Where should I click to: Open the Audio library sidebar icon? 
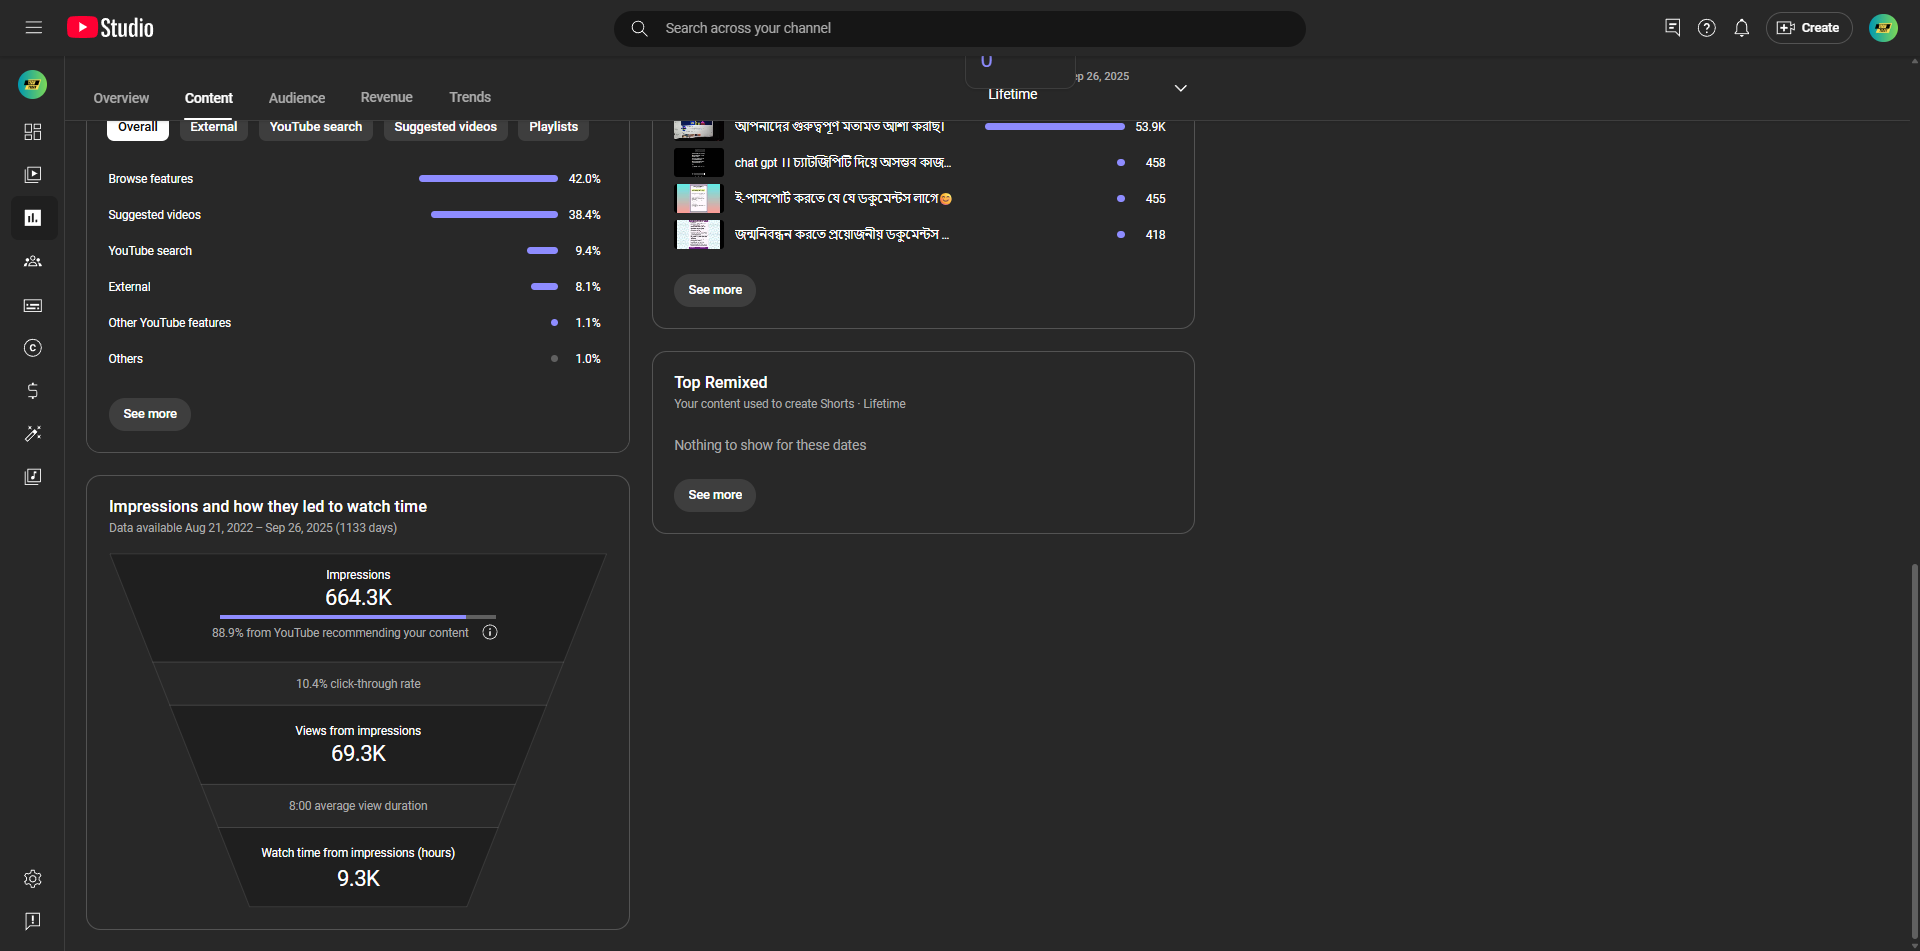coord(33,477)
